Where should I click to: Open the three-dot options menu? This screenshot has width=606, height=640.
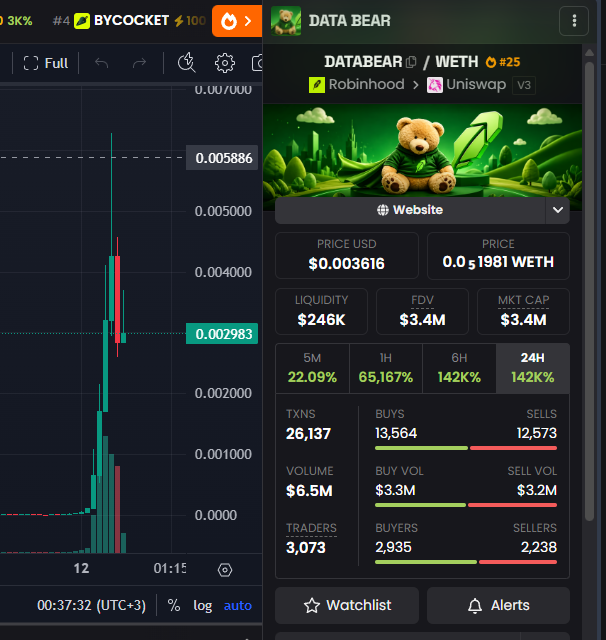coord(574,21)
